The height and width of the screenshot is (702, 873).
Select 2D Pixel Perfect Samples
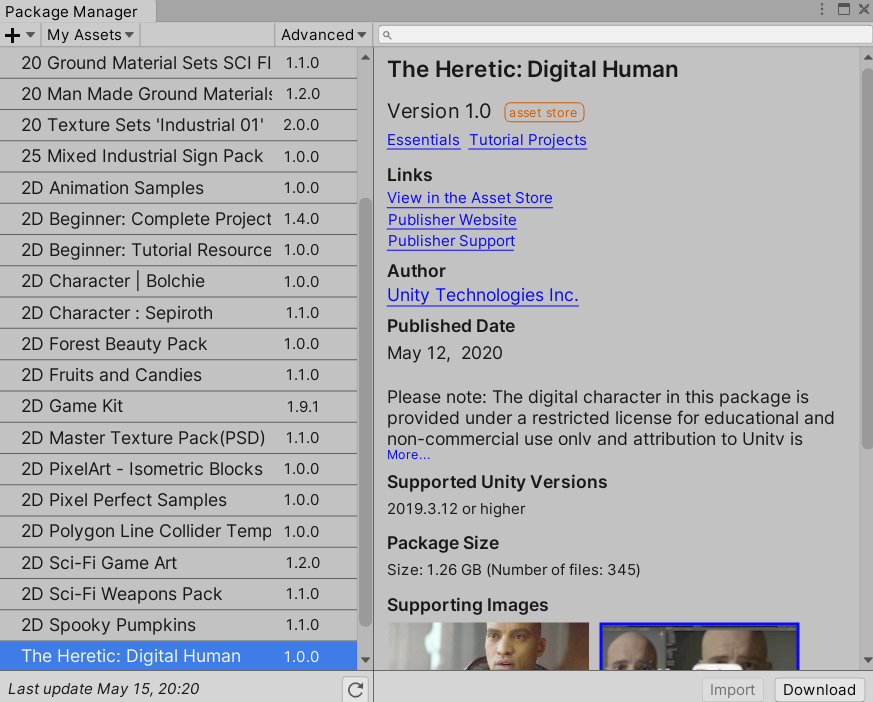point(178,500)
